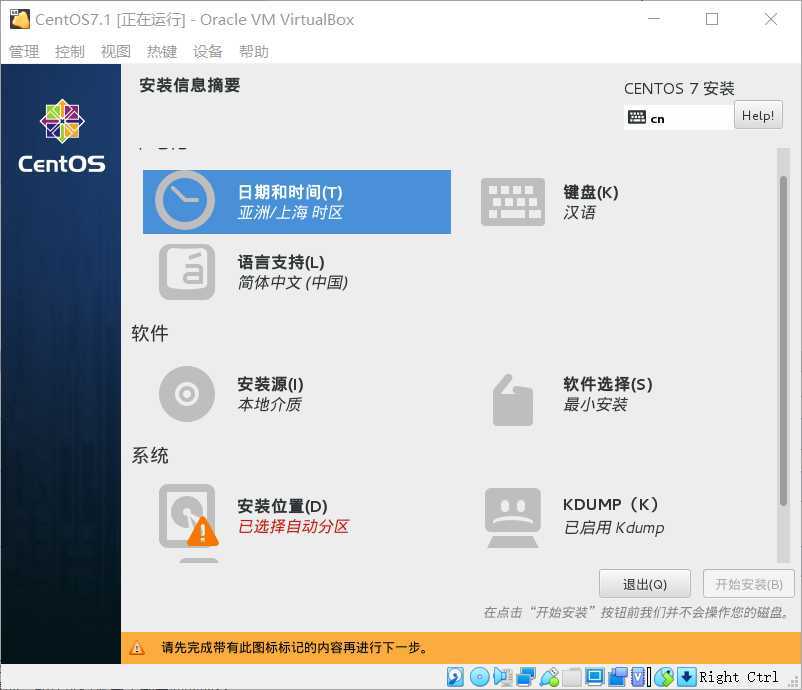
Task: Click the warning triangle in the orange bar
Action: tap(137, 648)
